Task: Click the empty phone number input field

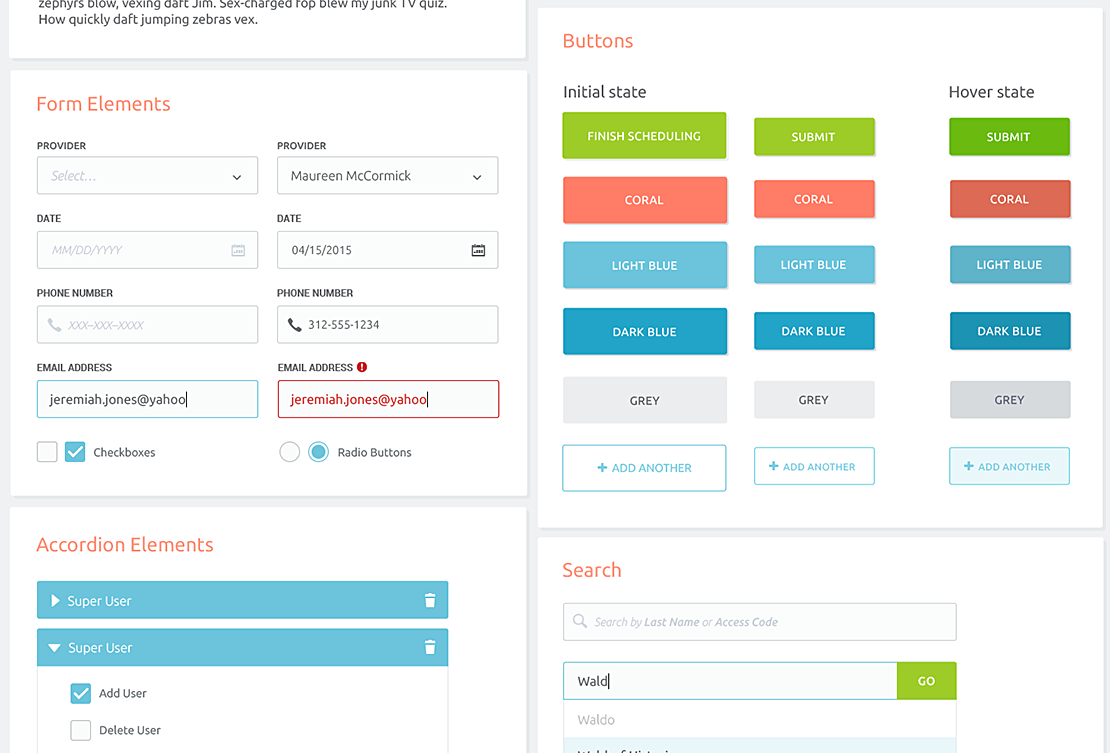Action: [147, 325]
